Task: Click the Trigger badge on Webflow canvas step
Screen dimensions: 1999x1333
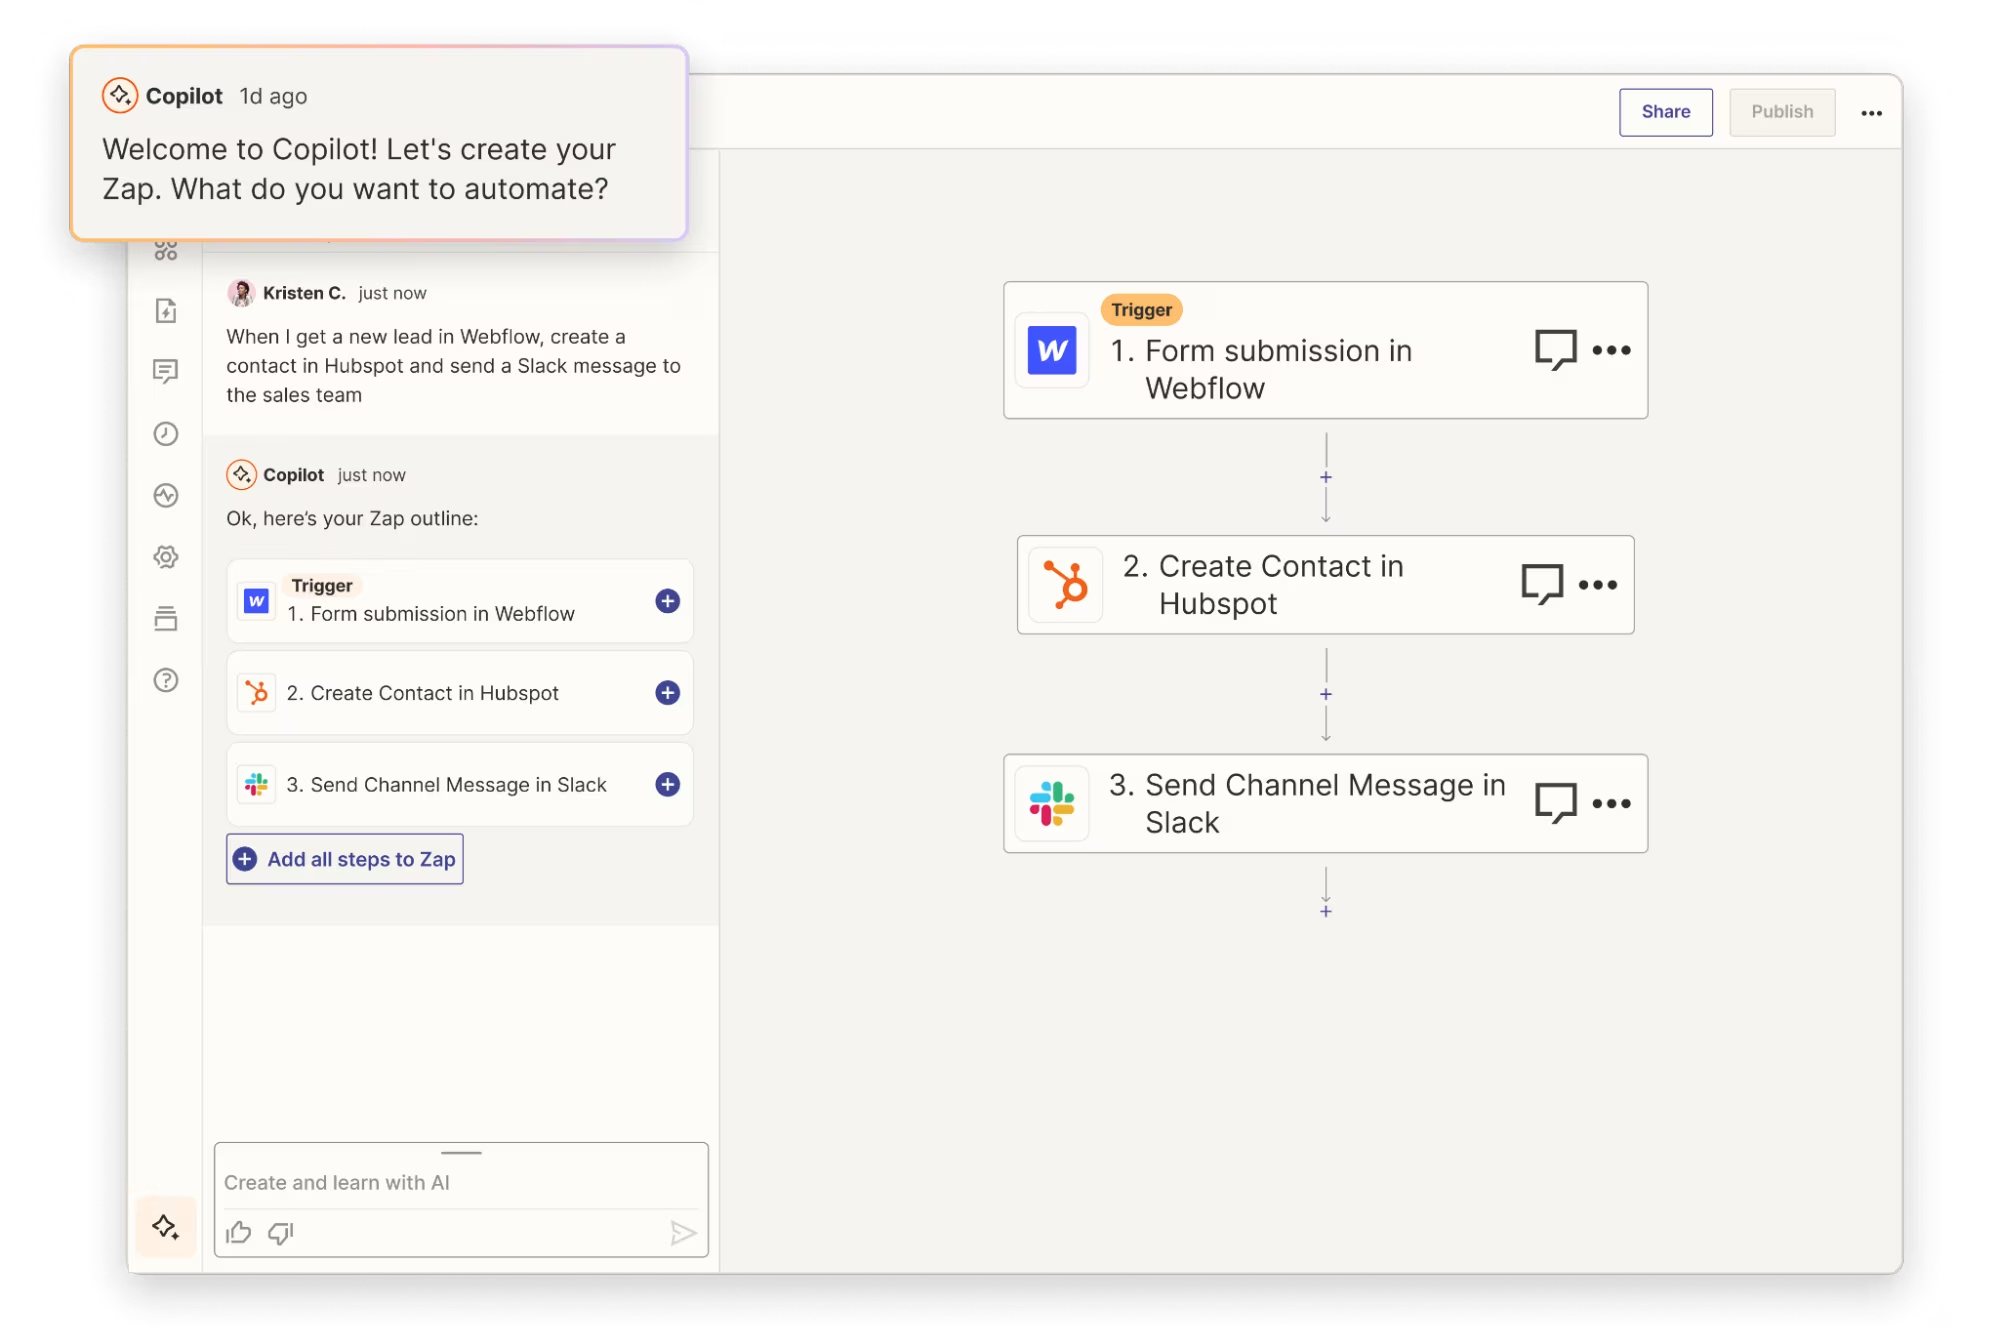Action: click(1141, 309)
